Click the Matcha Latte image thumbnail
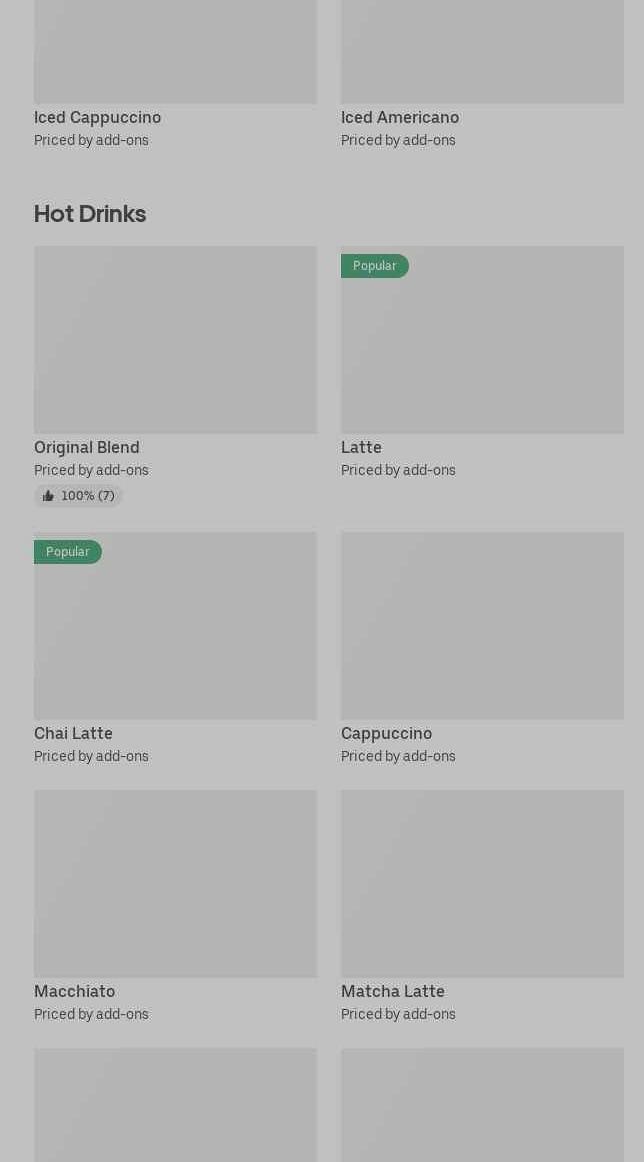 (x=482, y=884)
